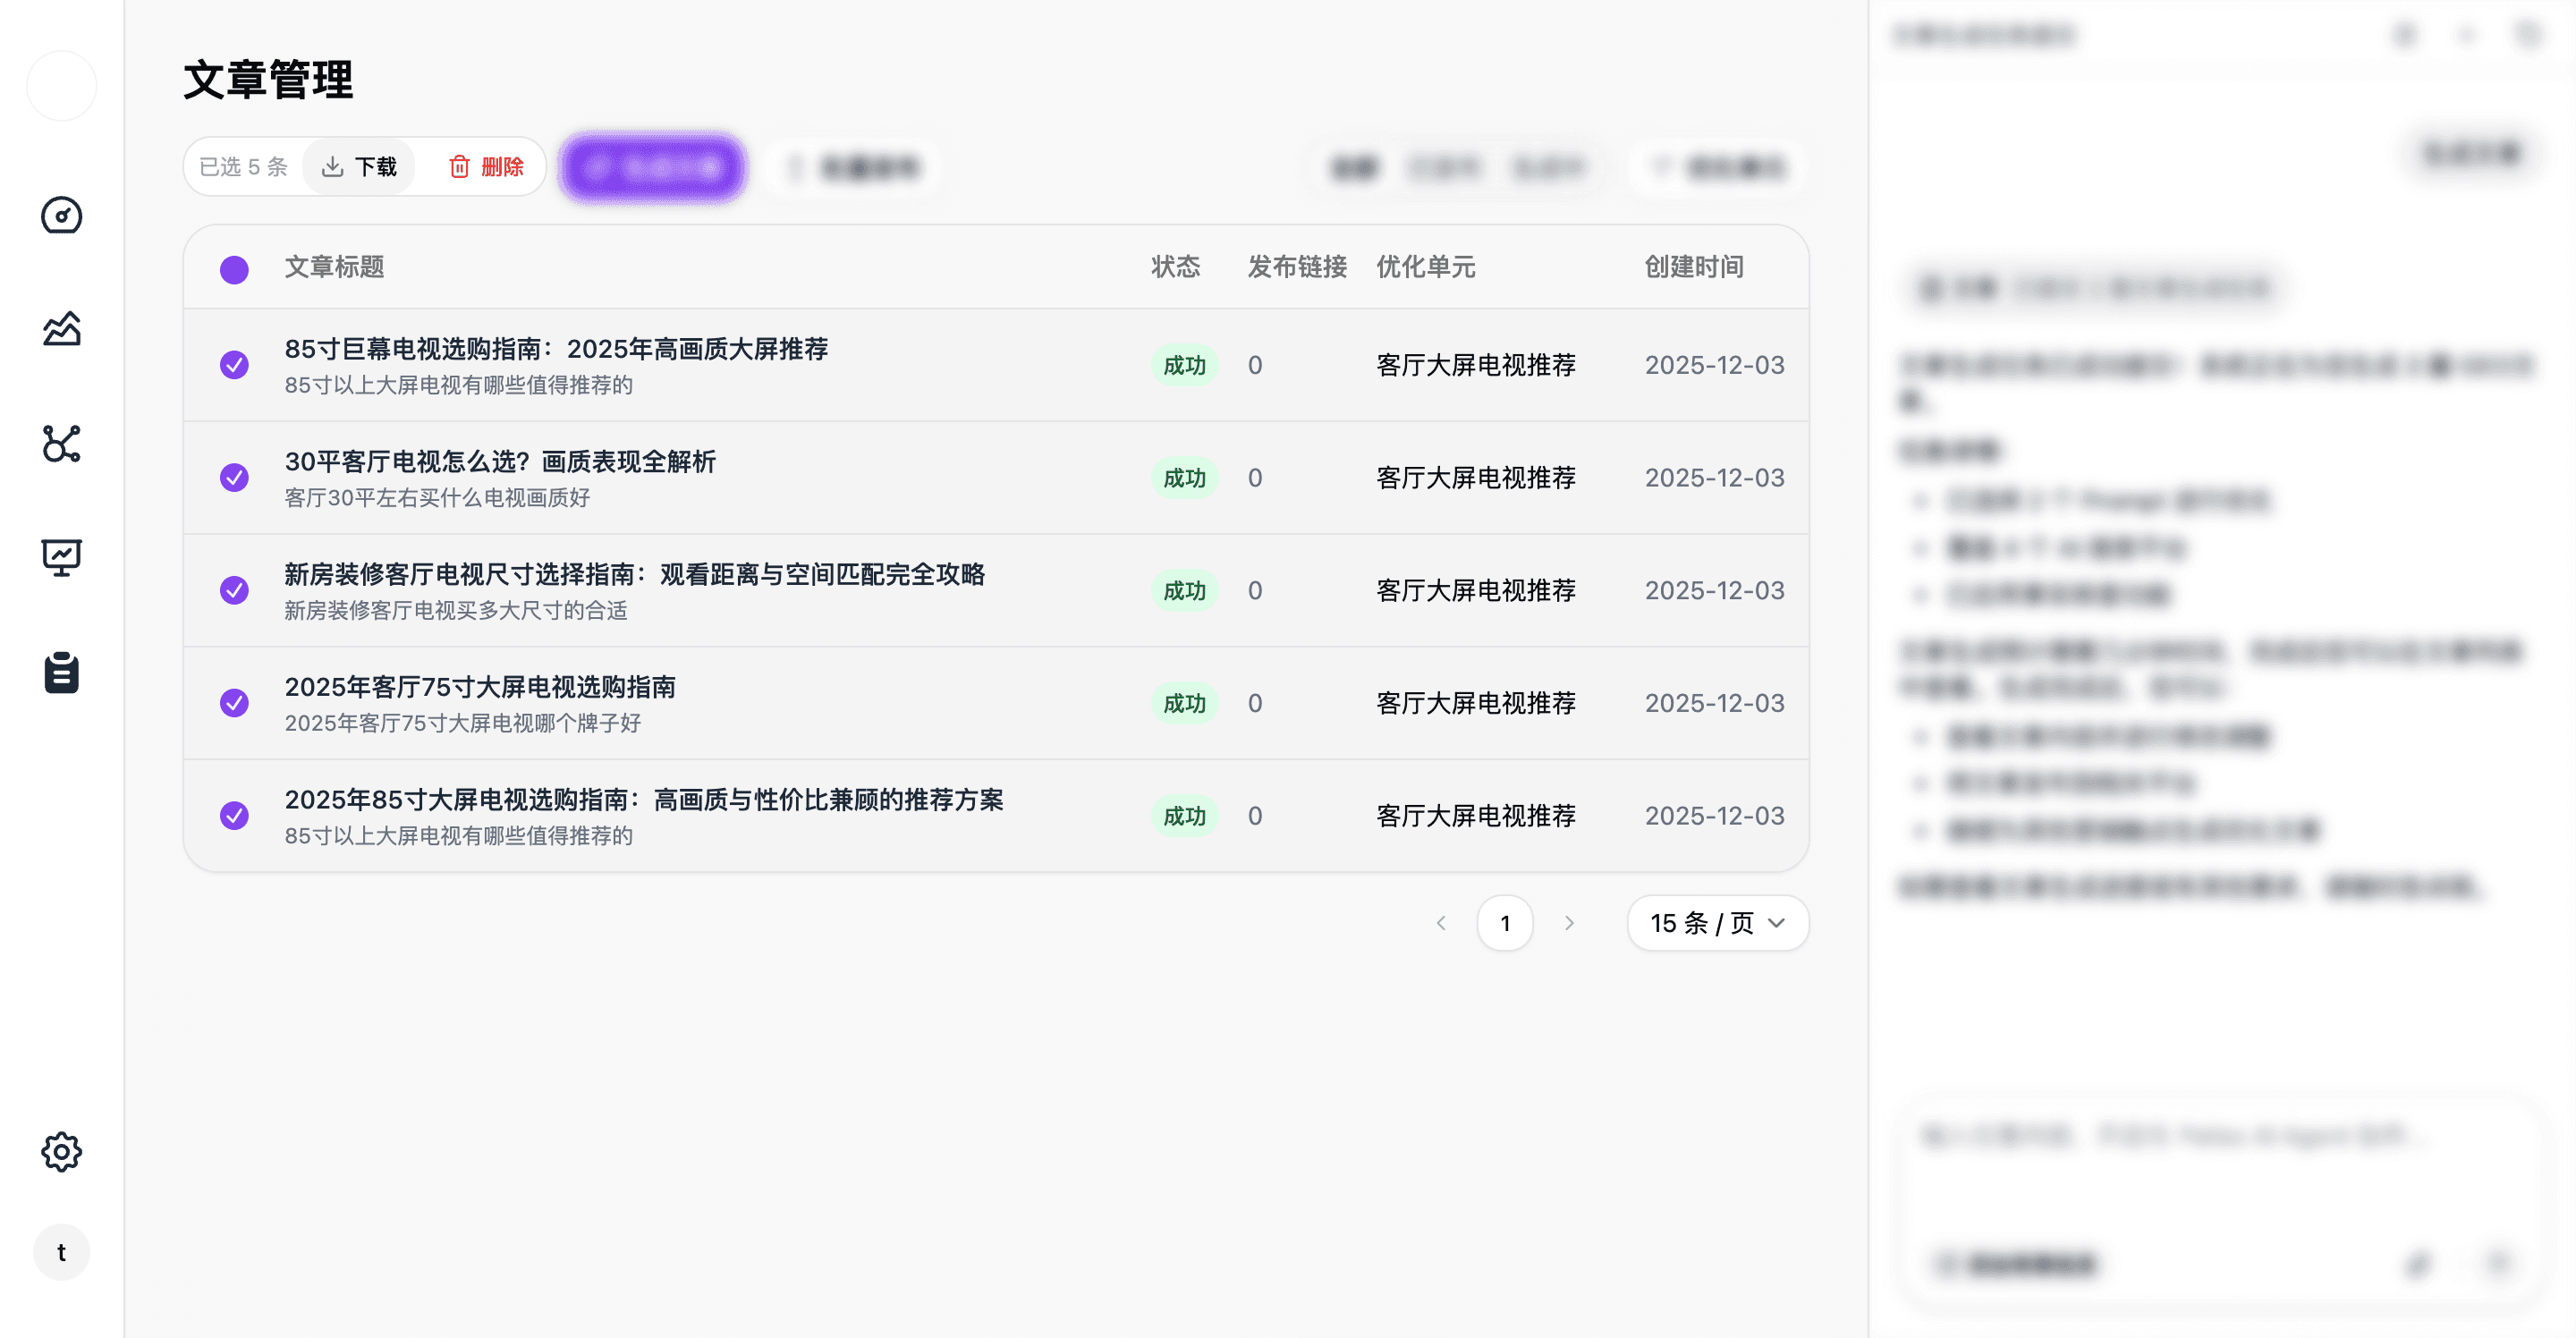2576x1338 pixels.
Task: Open the 15 条/页 page-size dropdown
Action: coord(1716,923)
